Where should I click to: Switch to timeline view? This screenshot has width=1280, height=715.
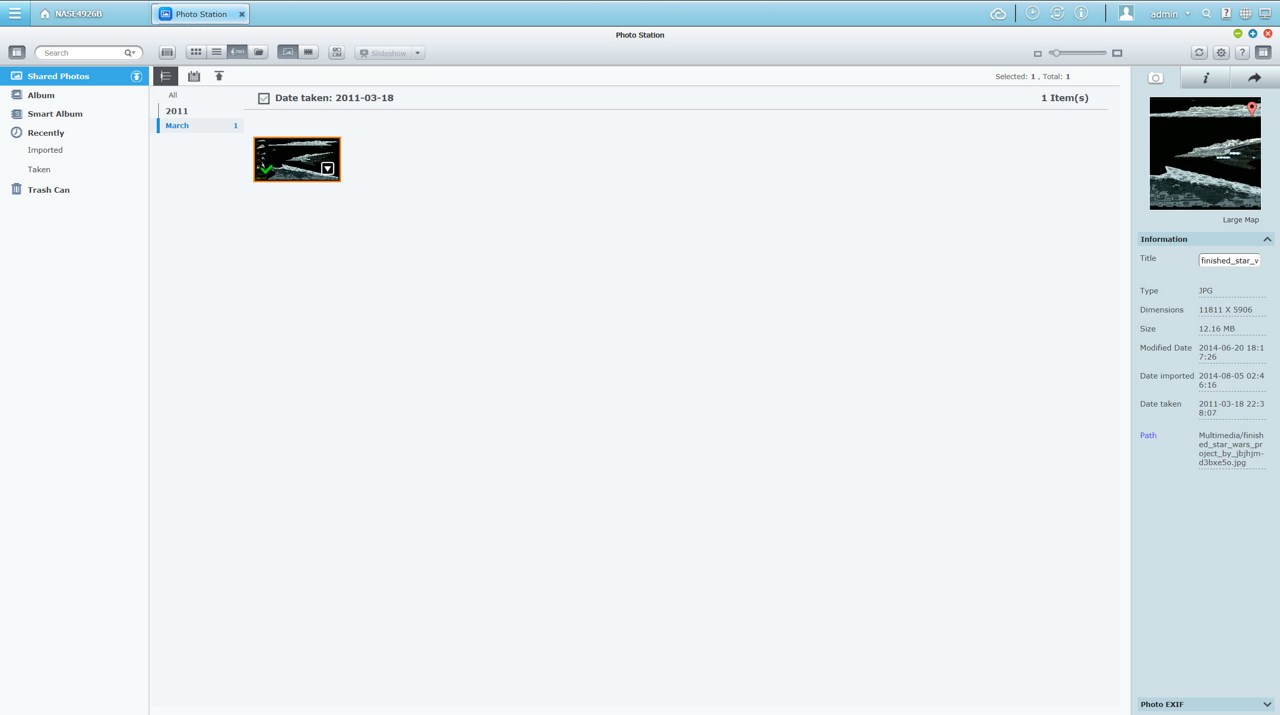coord(237,52)
